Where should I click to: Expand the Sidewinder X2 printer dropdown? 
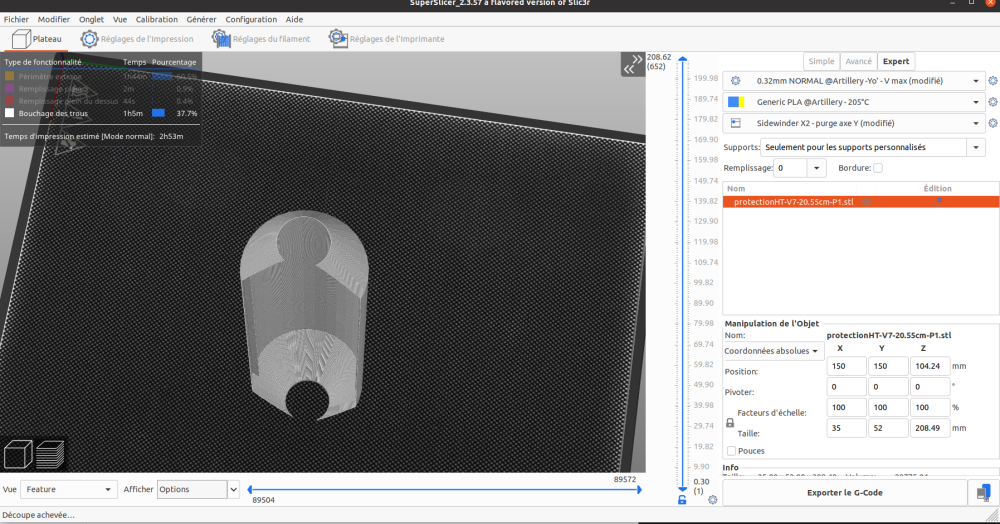[x=975, y=123]
